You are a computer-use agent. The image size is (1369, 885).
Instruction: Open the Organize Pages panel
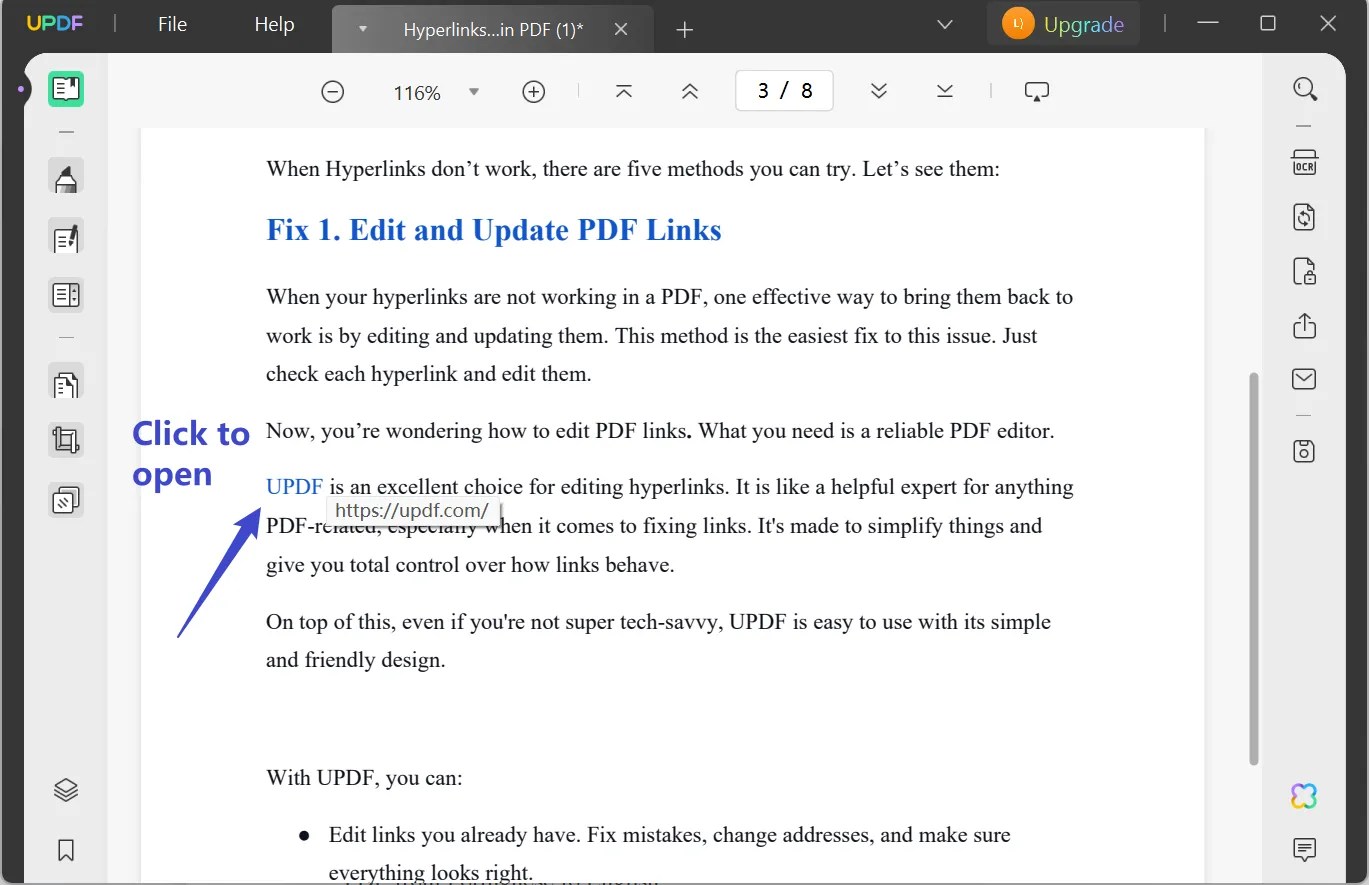click(66, 294)
